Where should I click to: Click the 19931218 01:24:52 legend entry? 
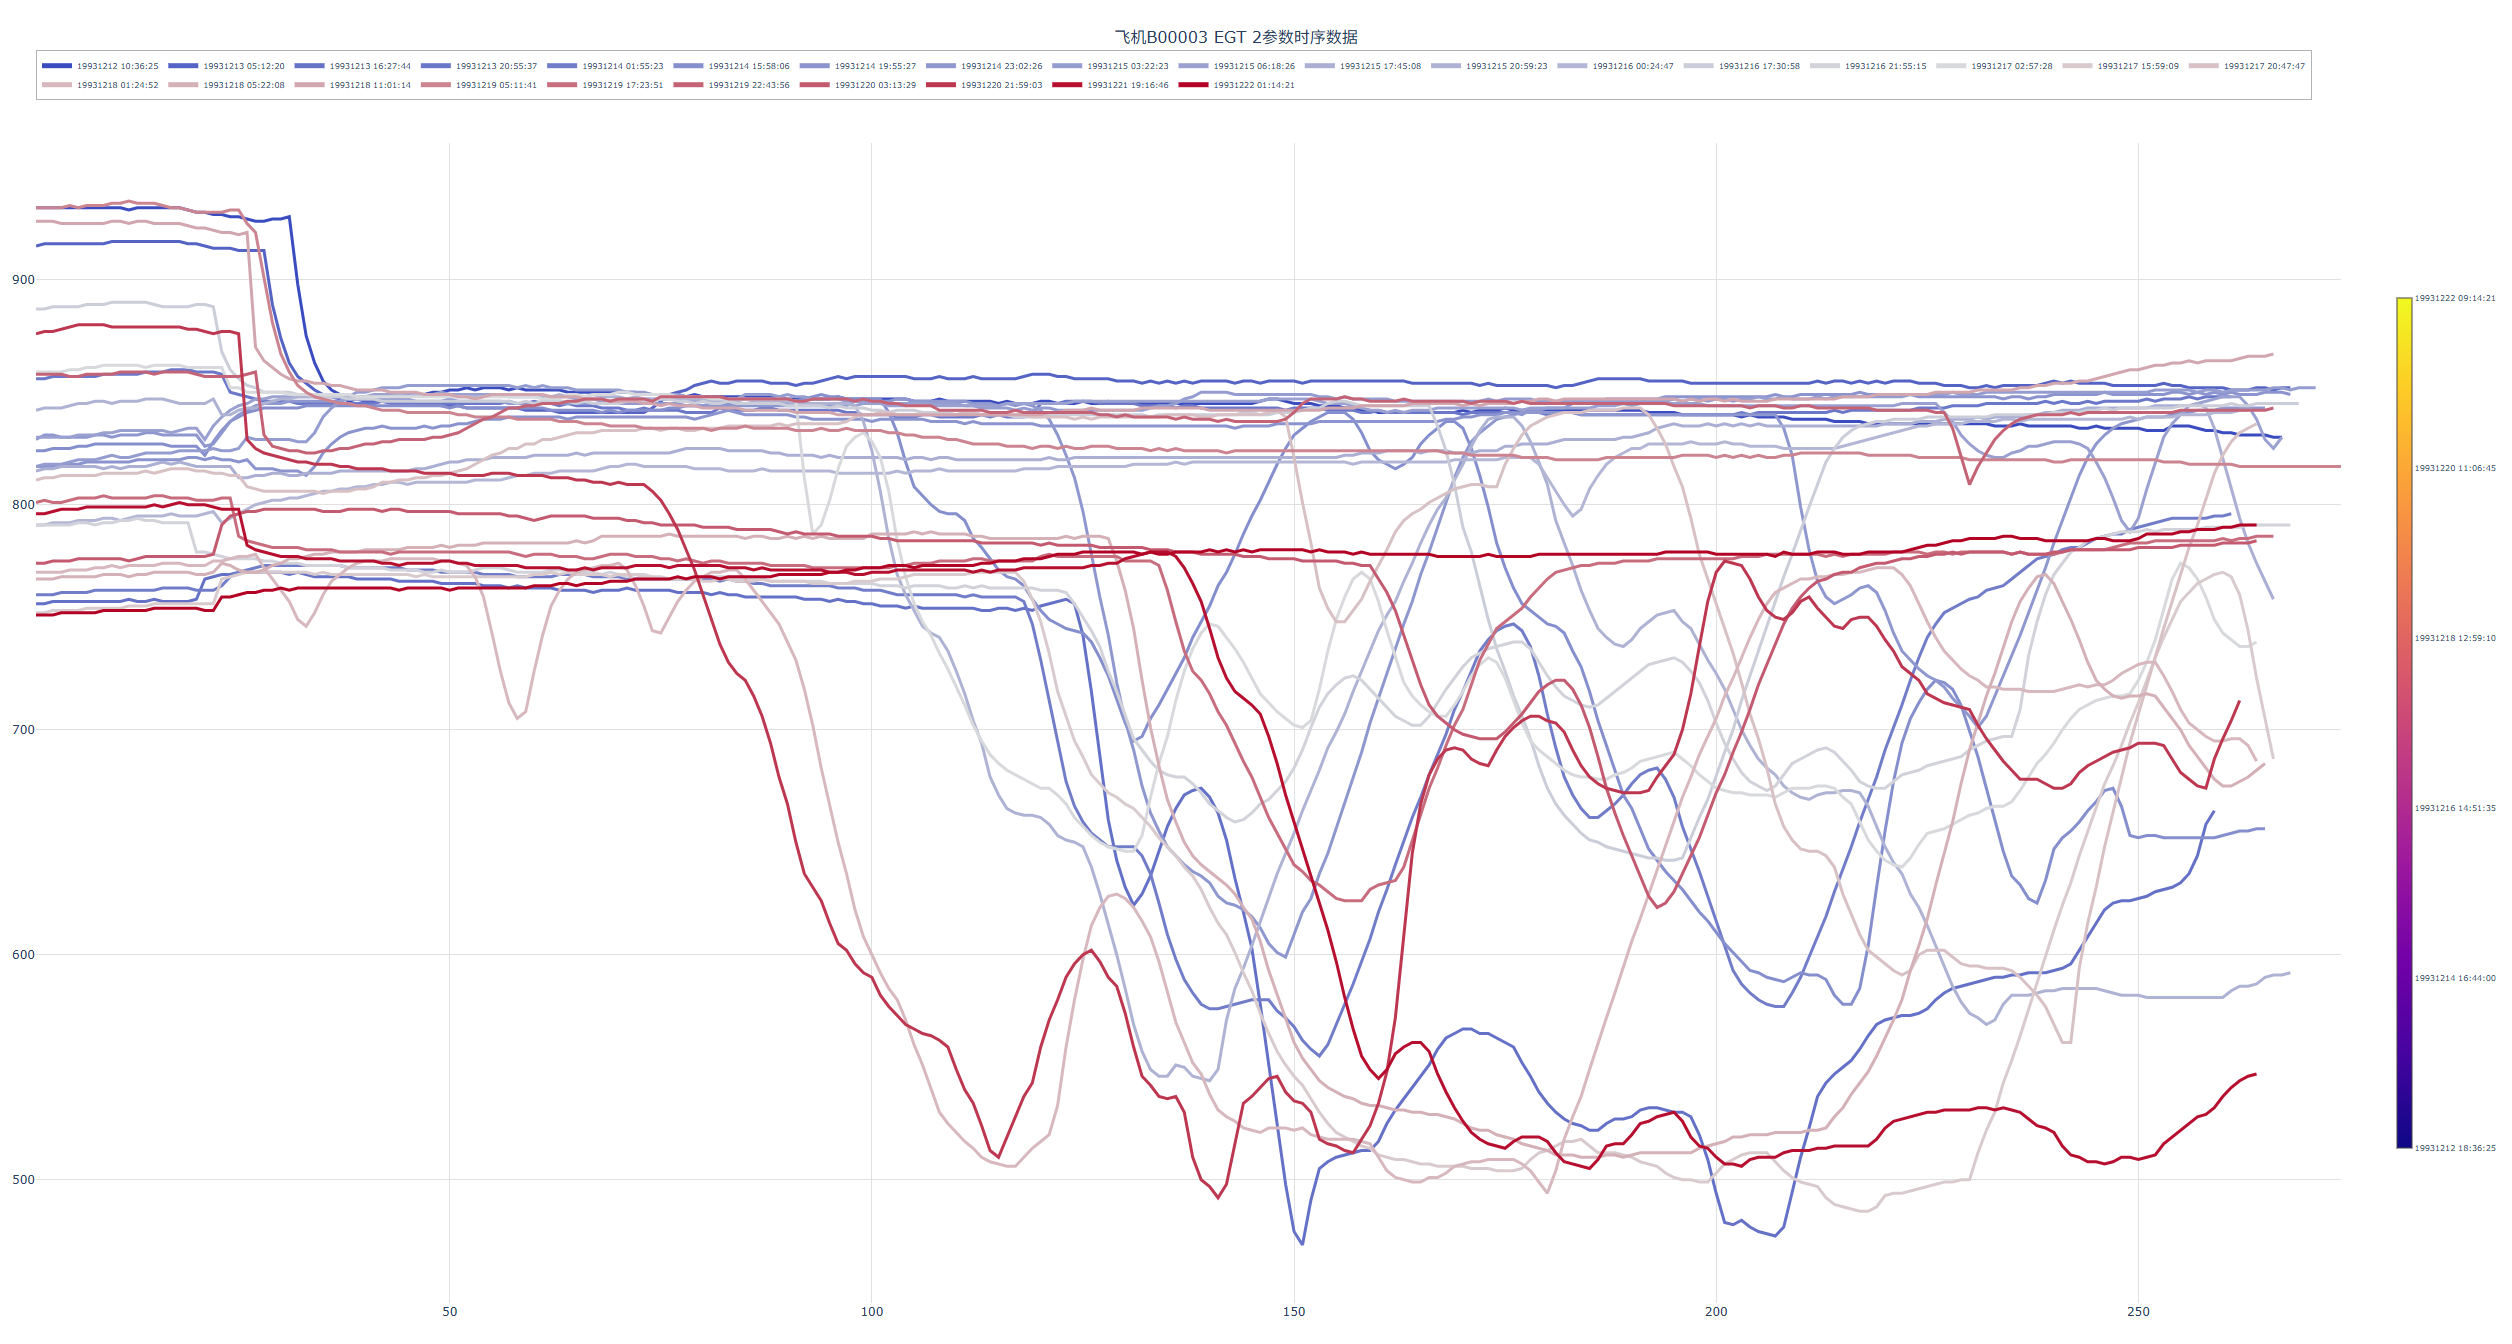point(117,85)
